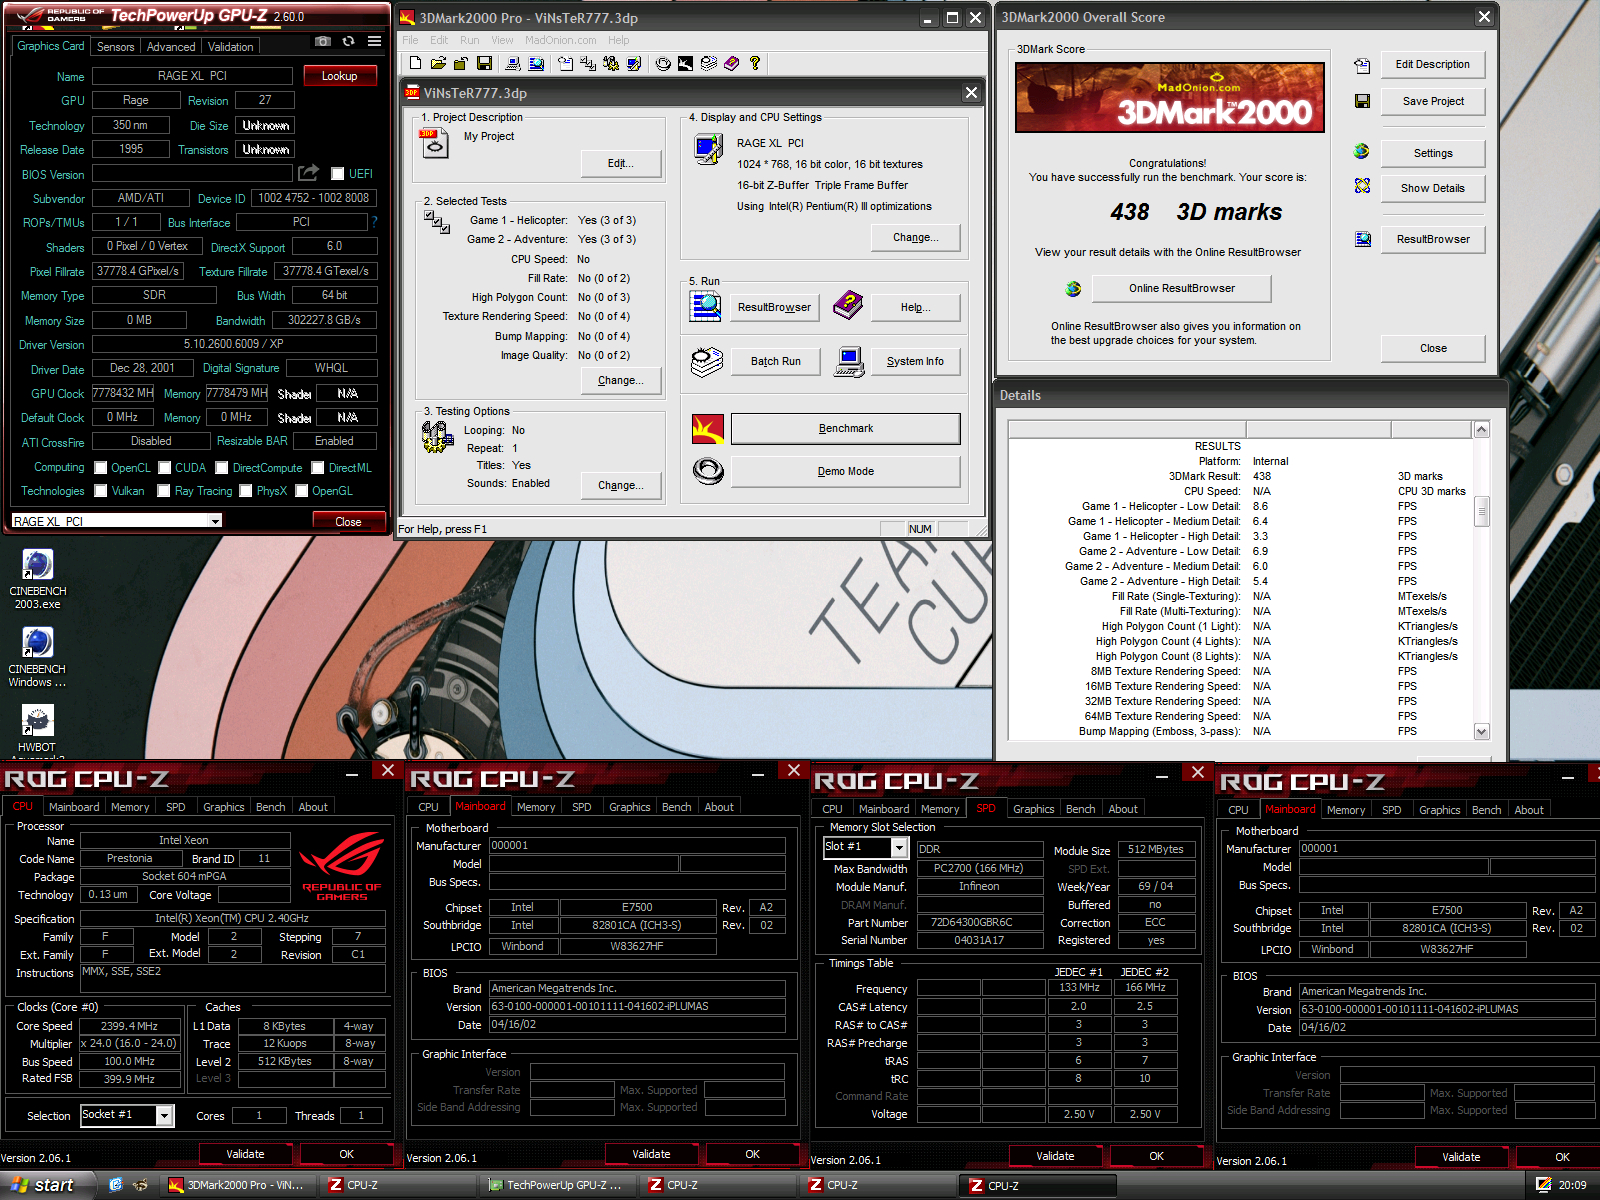
Task: Open the RAGE XL PCI card dropdown
Action: point(215,521)
